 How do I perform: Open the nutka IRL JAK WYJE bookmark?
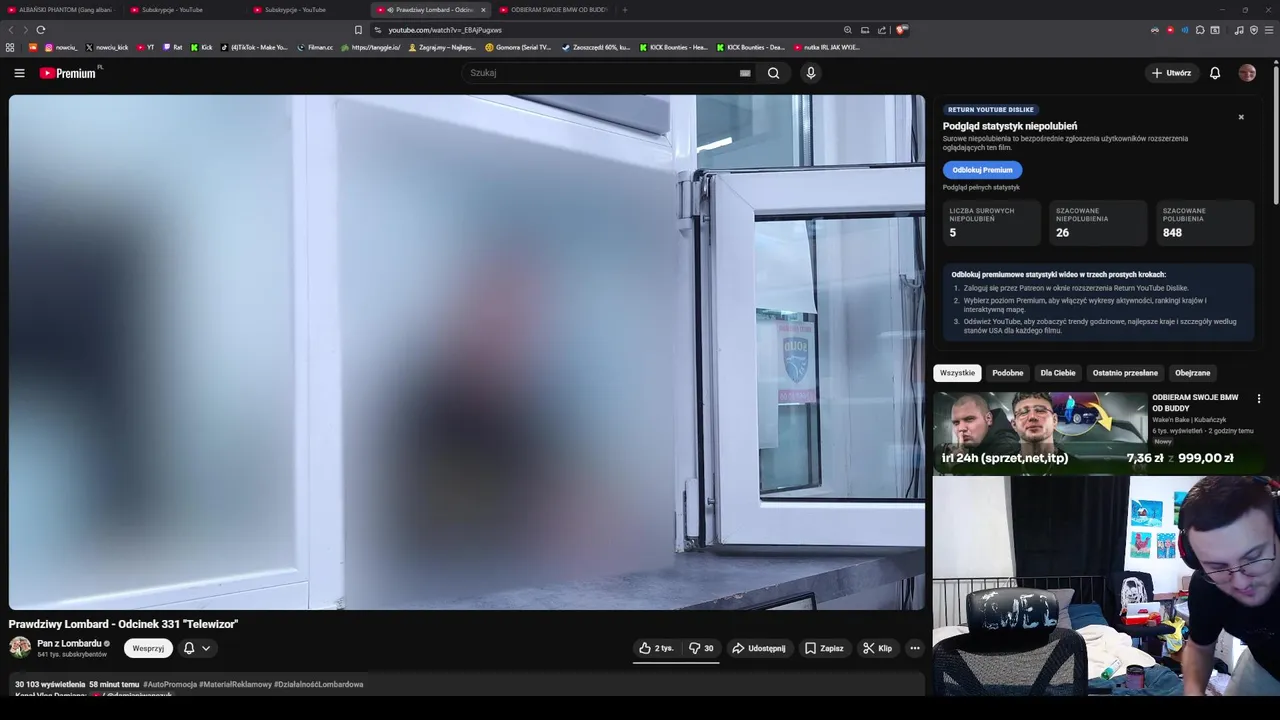click(827, 47)
